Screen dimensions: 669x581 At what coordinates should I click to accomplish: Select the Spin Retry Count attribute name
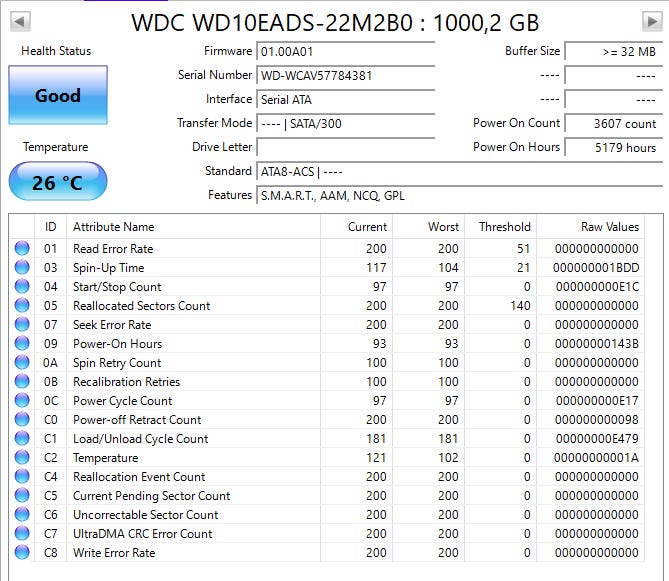(117, 363)
